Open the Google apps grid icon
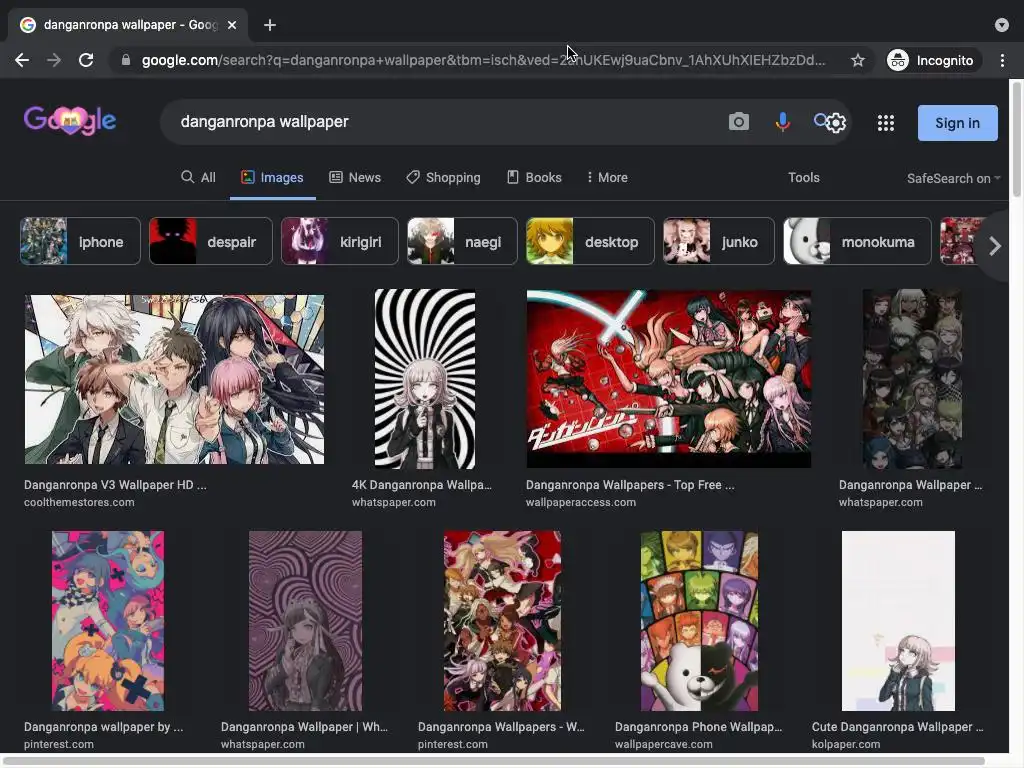The width and height of the screenshot is (1024, 768). pyautogui.click(x=886, y=123)
